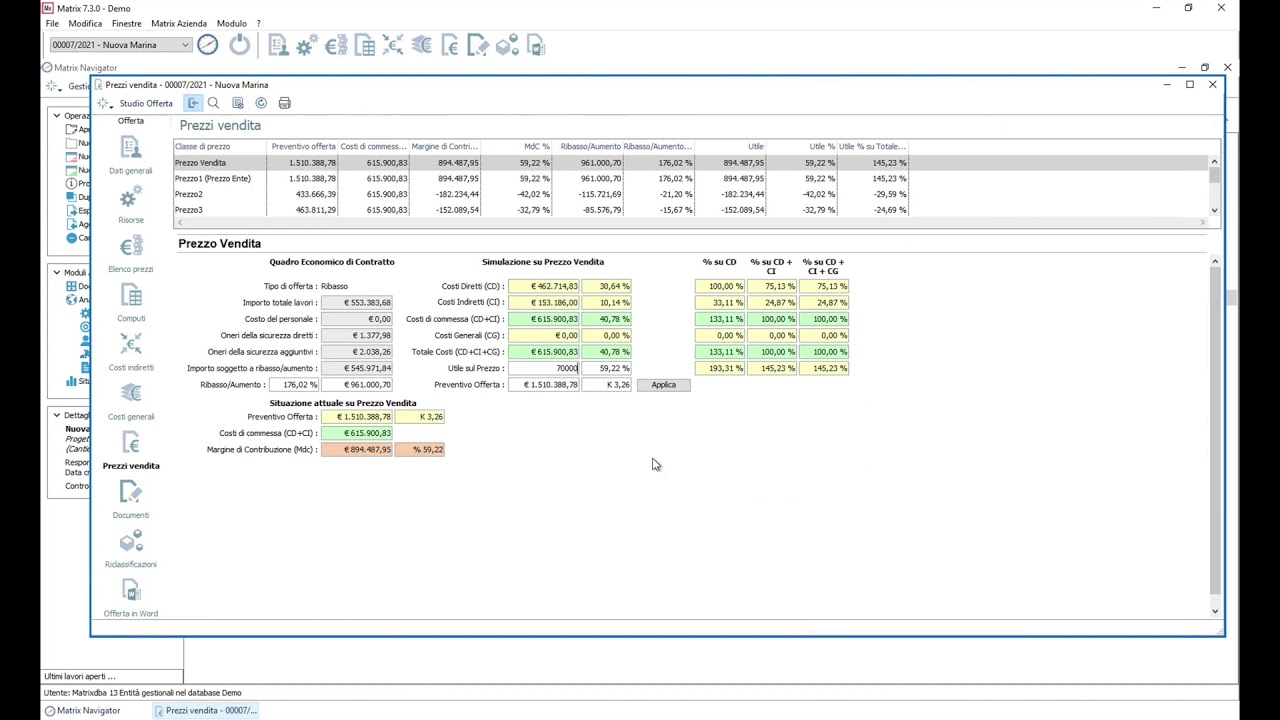Select the Prezzo Vendita row in the table
The image size is (1280, 720).
(690, 162)
